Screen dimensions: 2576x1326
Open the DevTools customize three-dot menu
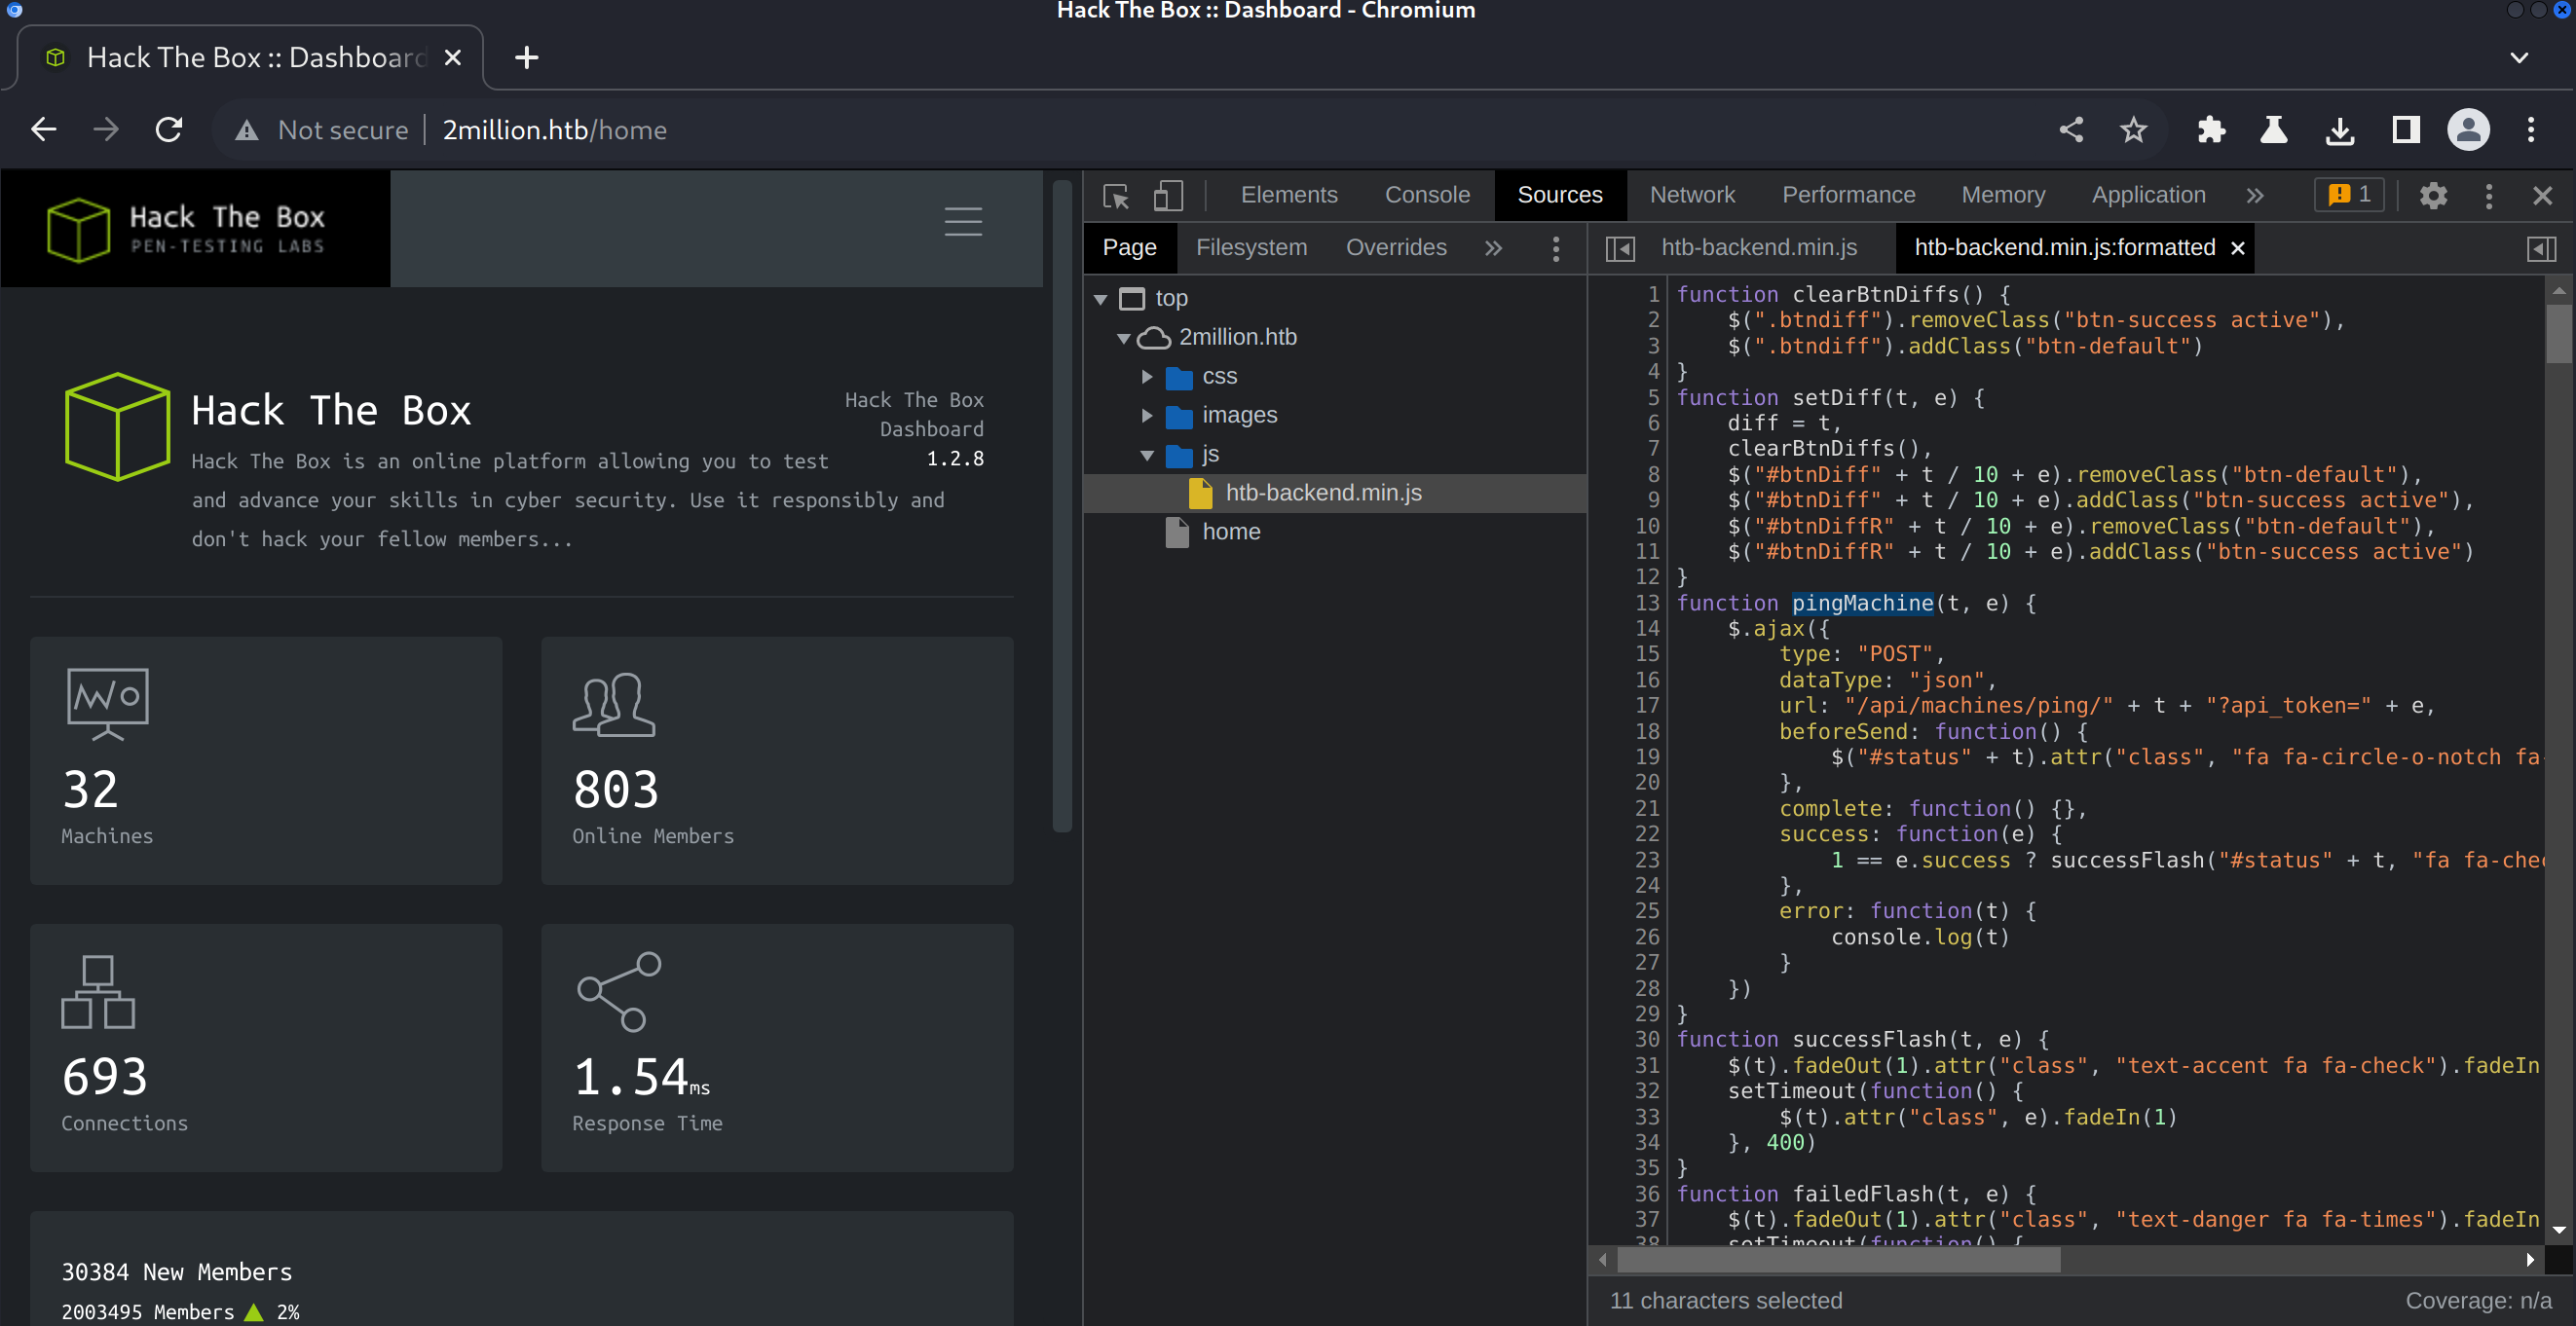[x=2489, y=195]
